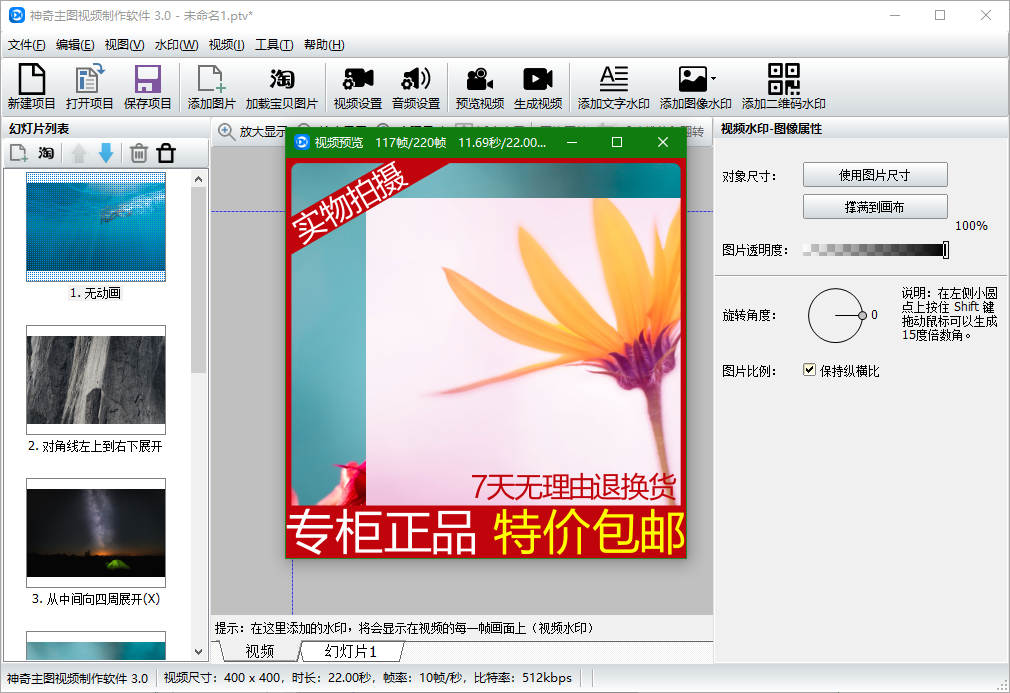
Task: Toggle the 保持纵横比 aspect ratio checkbox
Action: (x=810, y=370)
